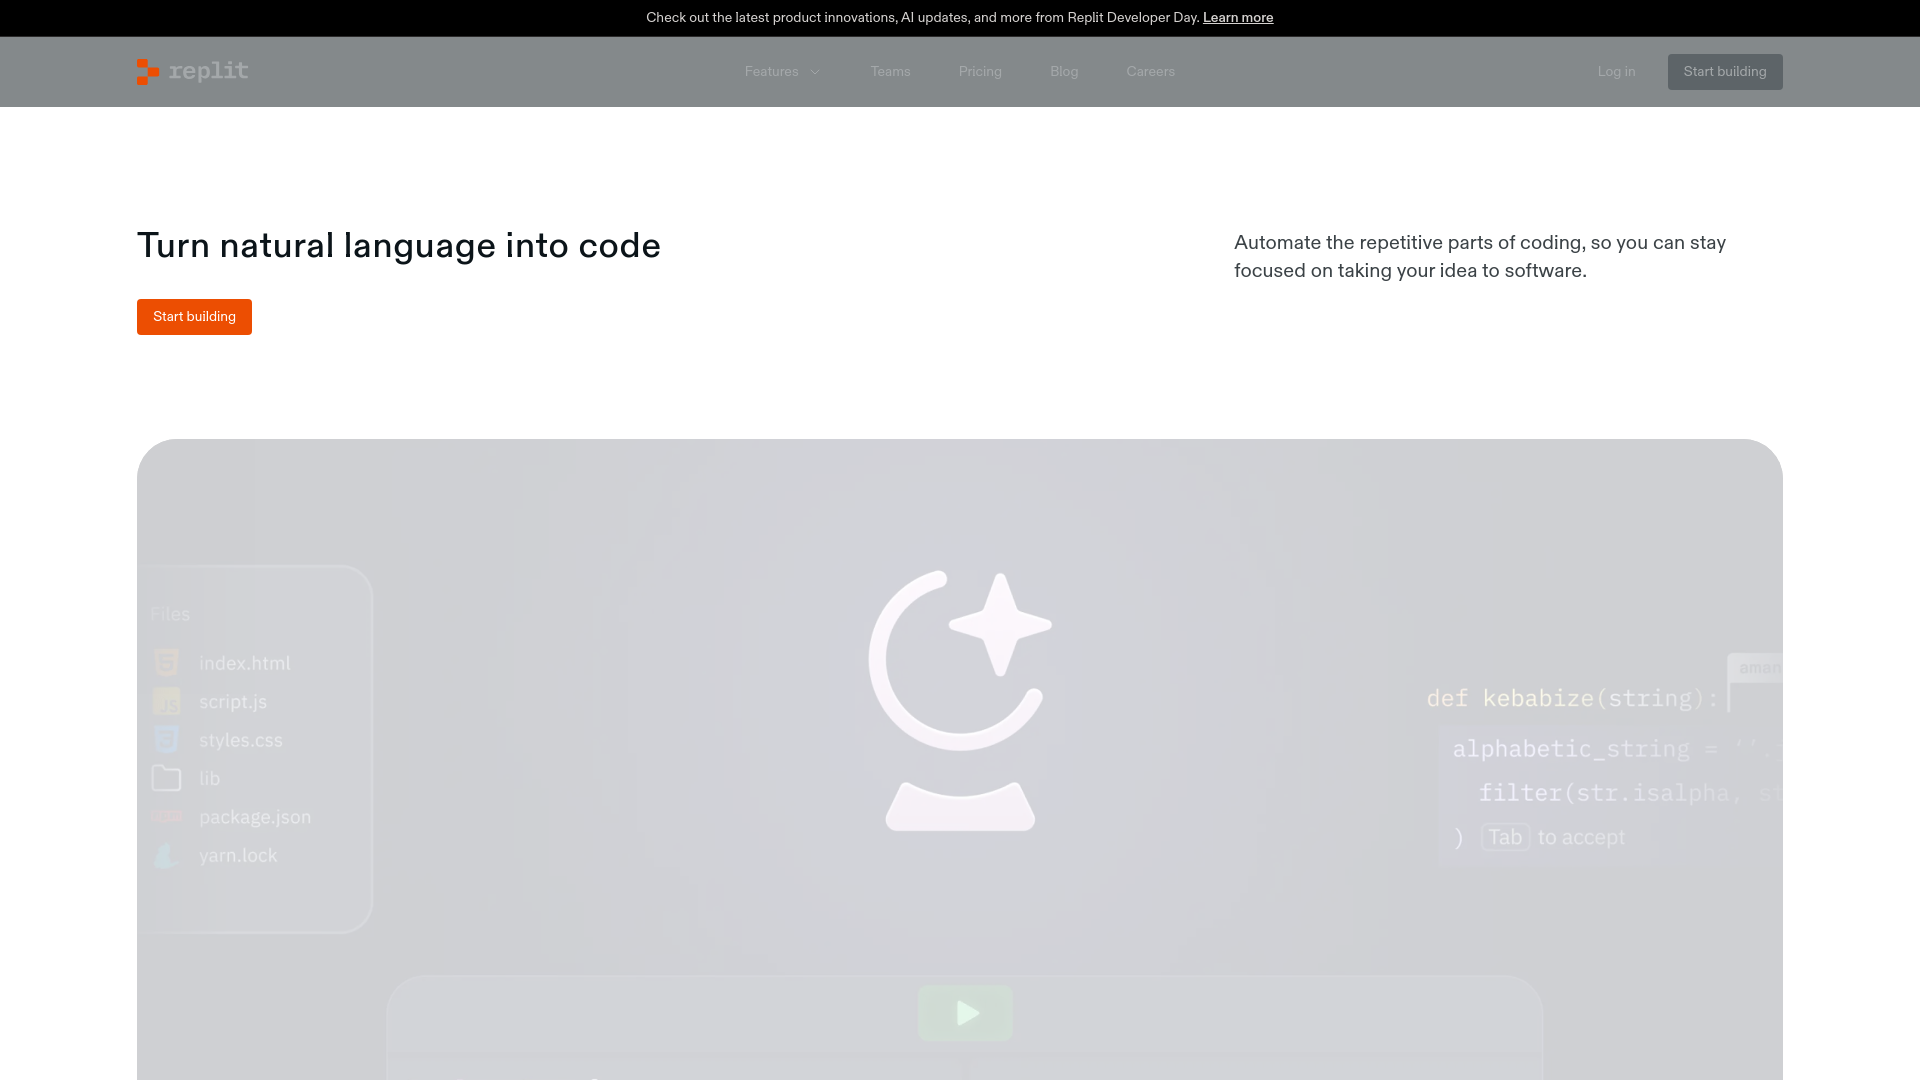Click the Tab key hint to accept
This screenshot has width=1920, height=1080.
tap(1505, 837)
